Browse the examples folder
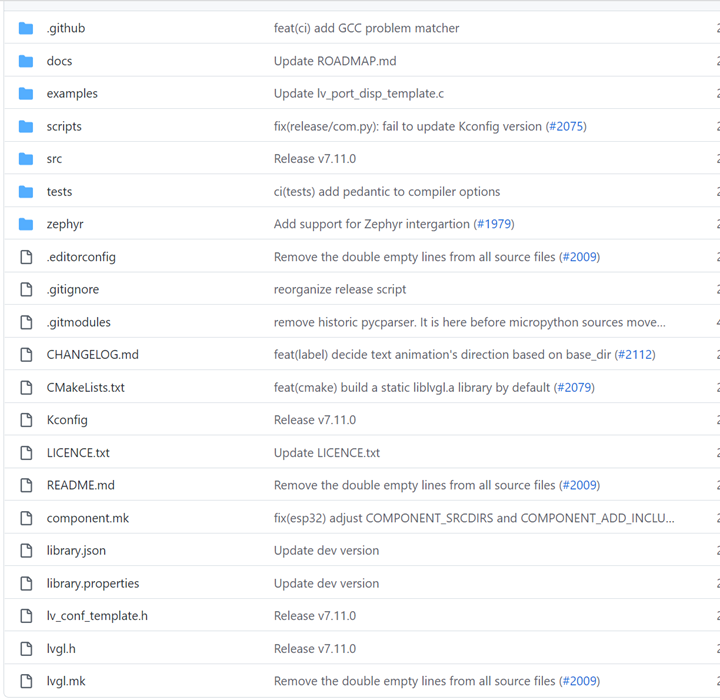720x700 pixels. point(72,94)
